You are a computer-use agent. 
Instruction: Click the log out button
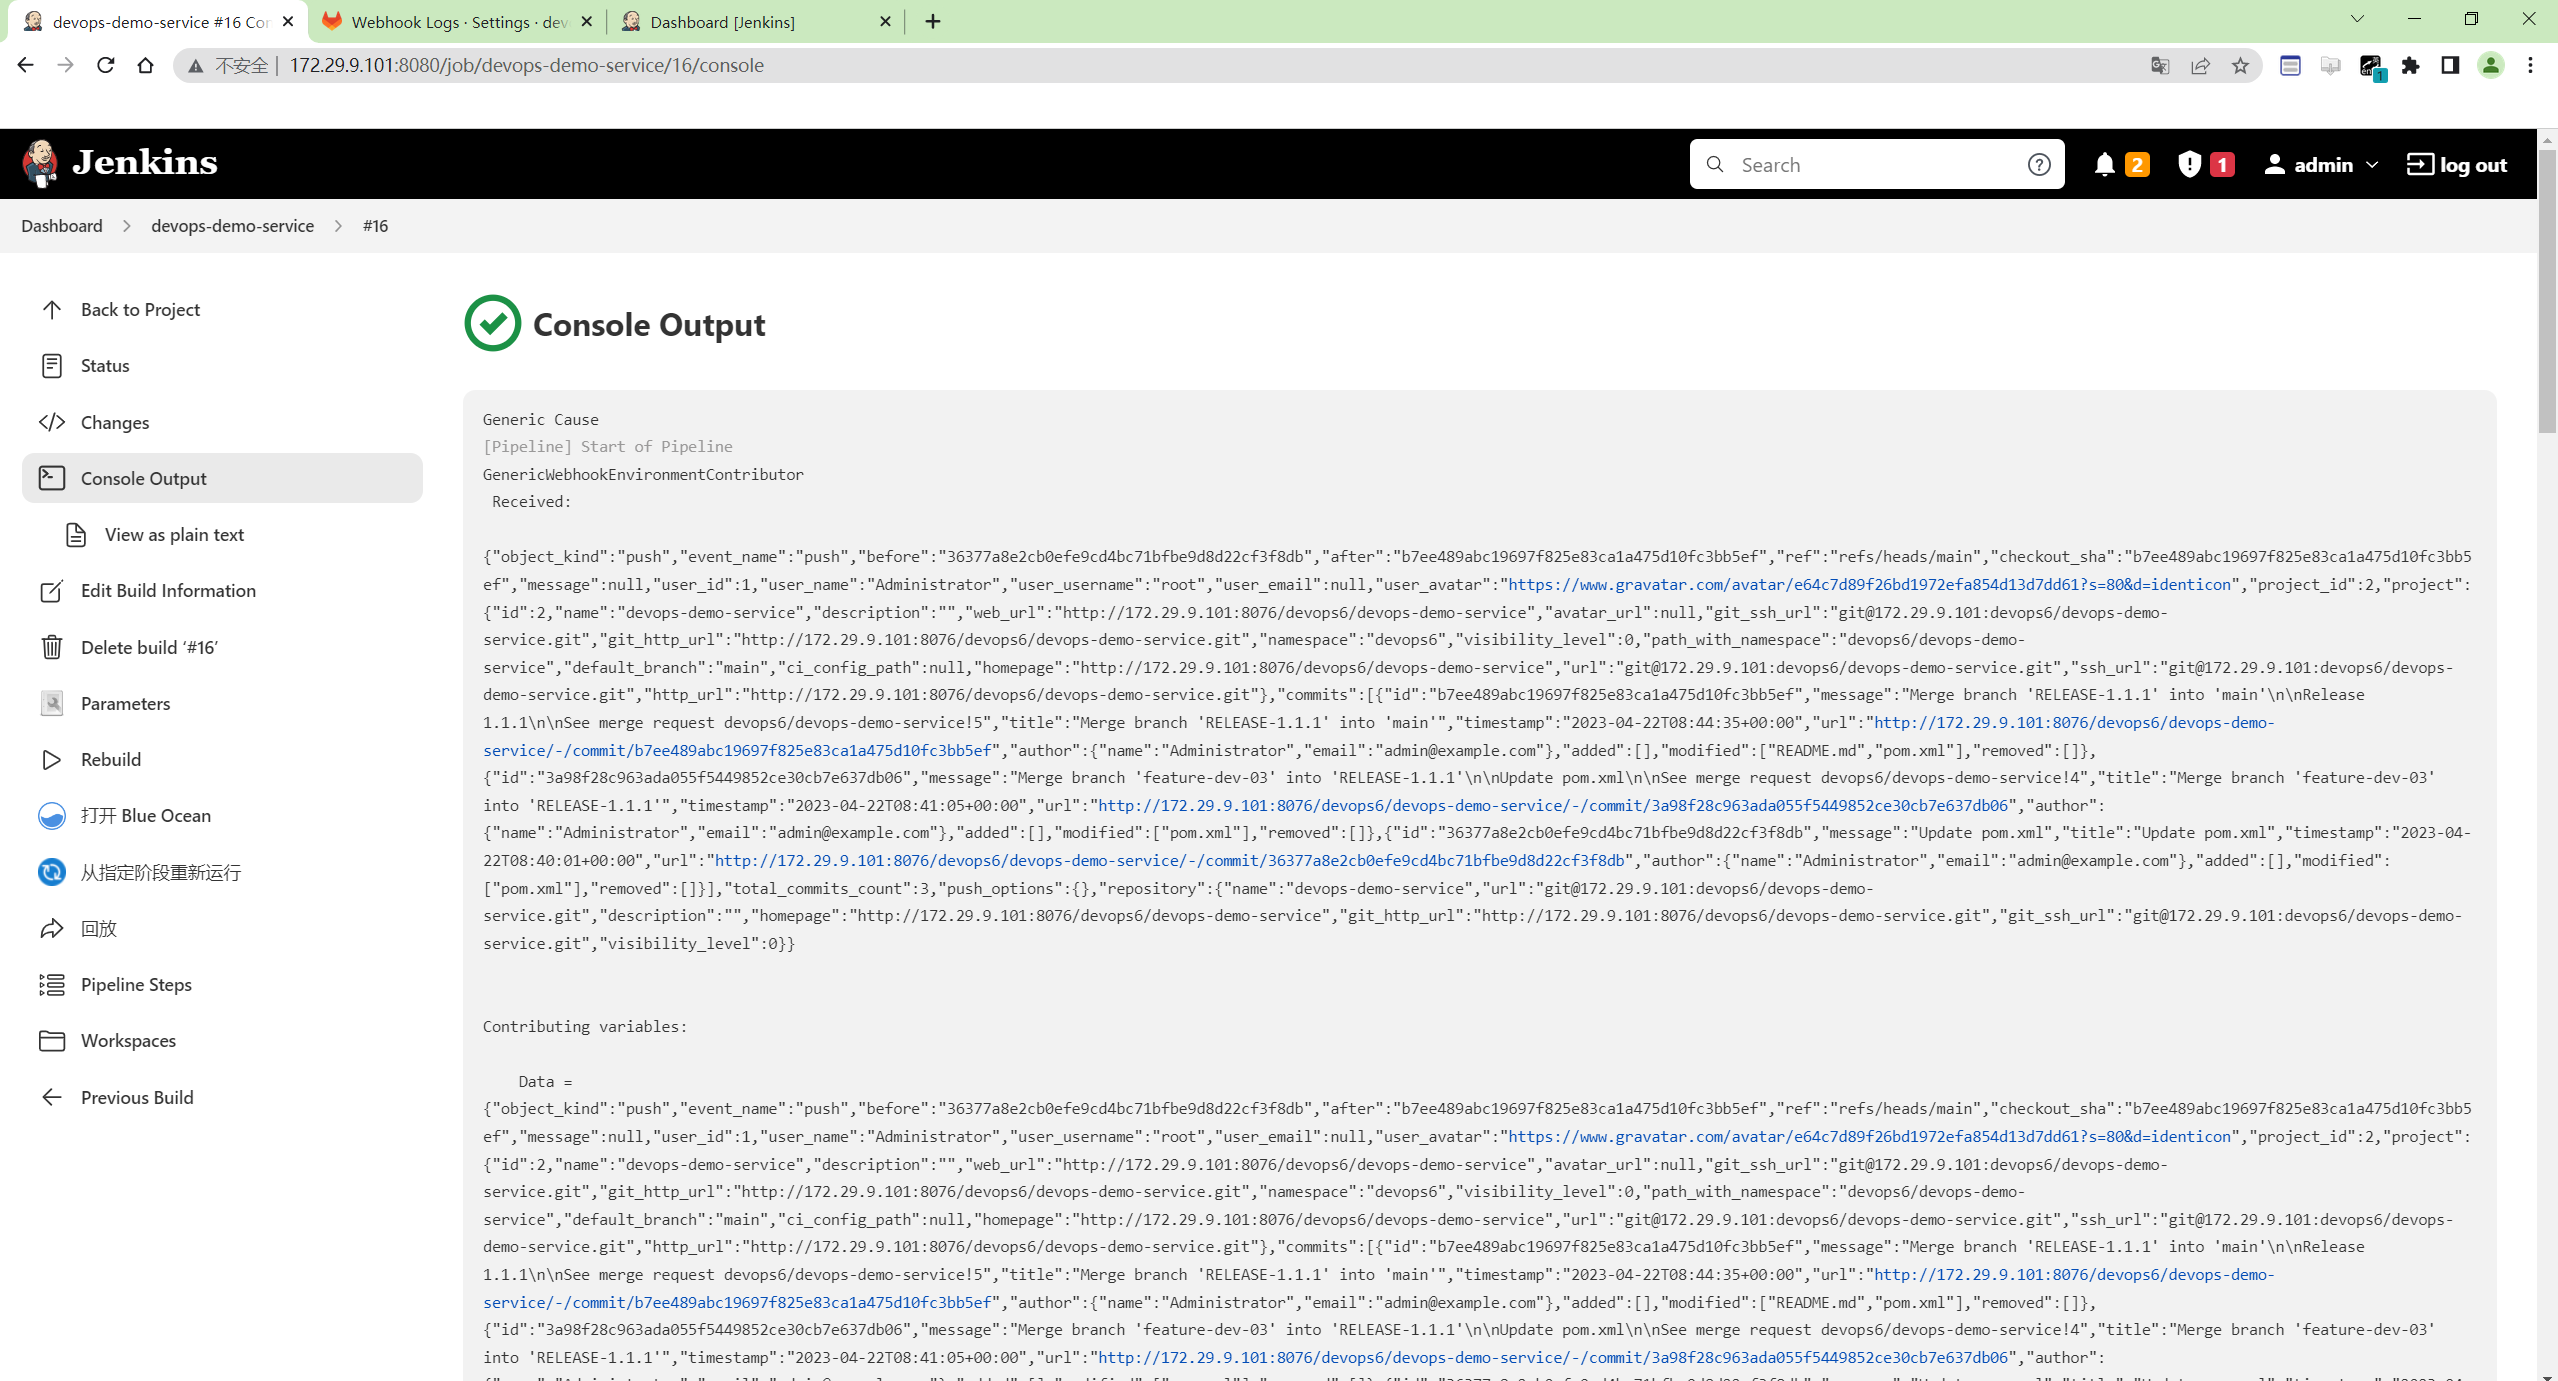click(2456, 165)
